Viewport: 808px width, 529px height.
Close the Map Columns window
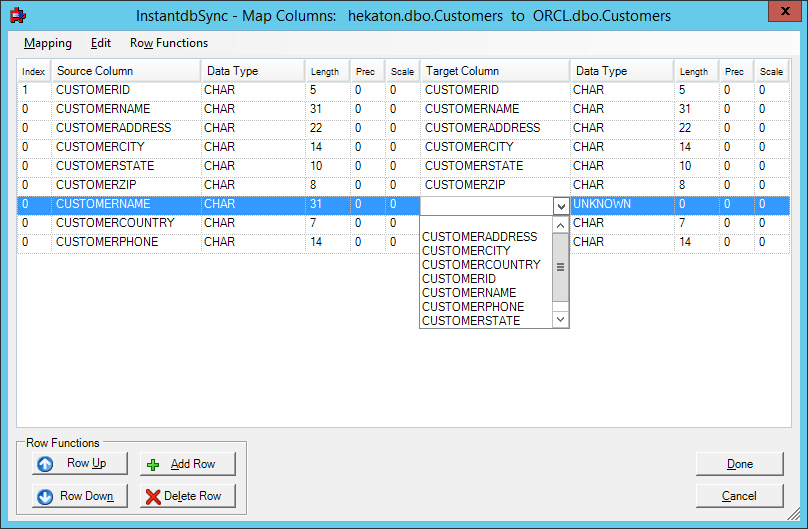coord(785,11)
